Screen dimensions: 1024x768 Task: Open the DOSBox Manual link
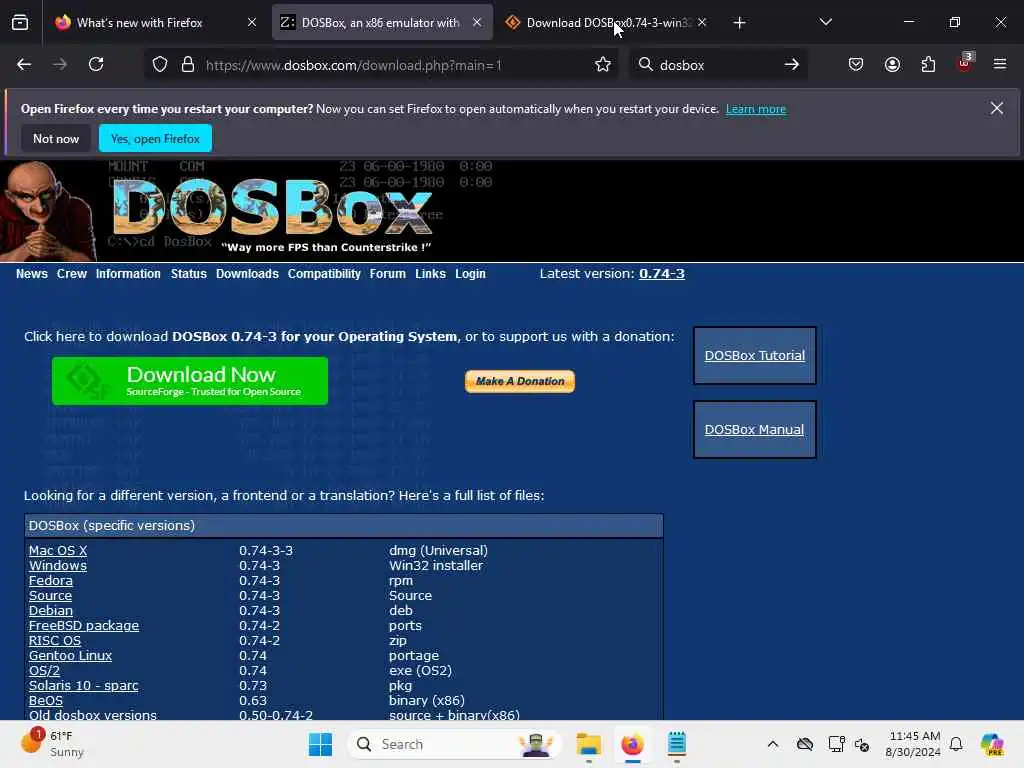(x=754, y=430)
